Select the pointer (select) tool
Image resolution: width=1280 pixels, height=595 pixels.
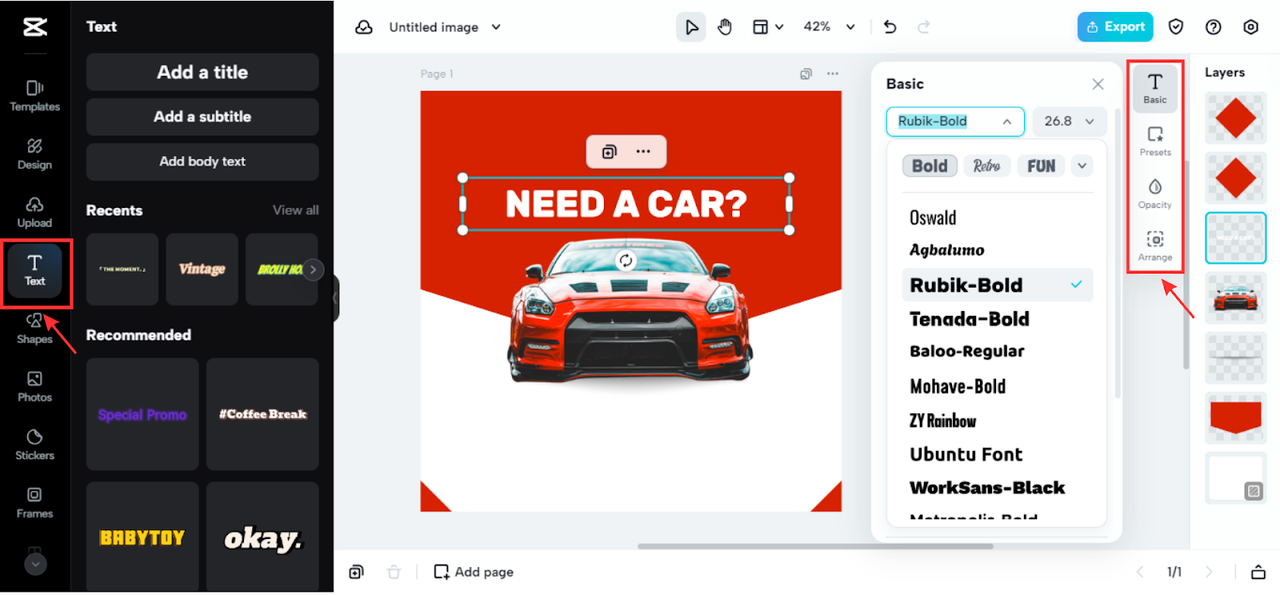pyautogui.click(x=691, y=27)
